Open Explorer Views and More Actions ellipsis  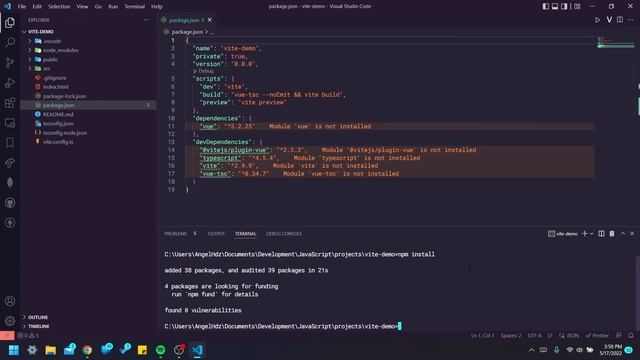coord(147,20)
